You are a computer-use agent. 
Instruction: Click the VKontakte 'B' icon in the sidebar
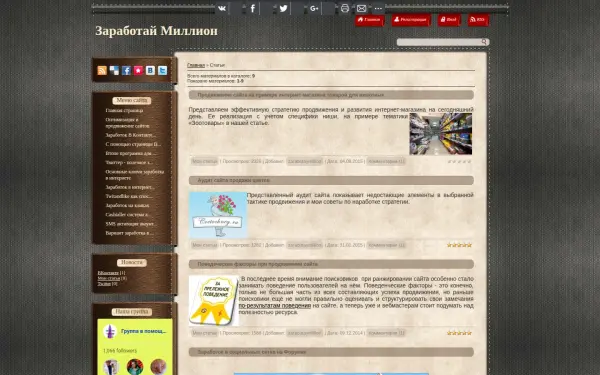tap(150, 70)
